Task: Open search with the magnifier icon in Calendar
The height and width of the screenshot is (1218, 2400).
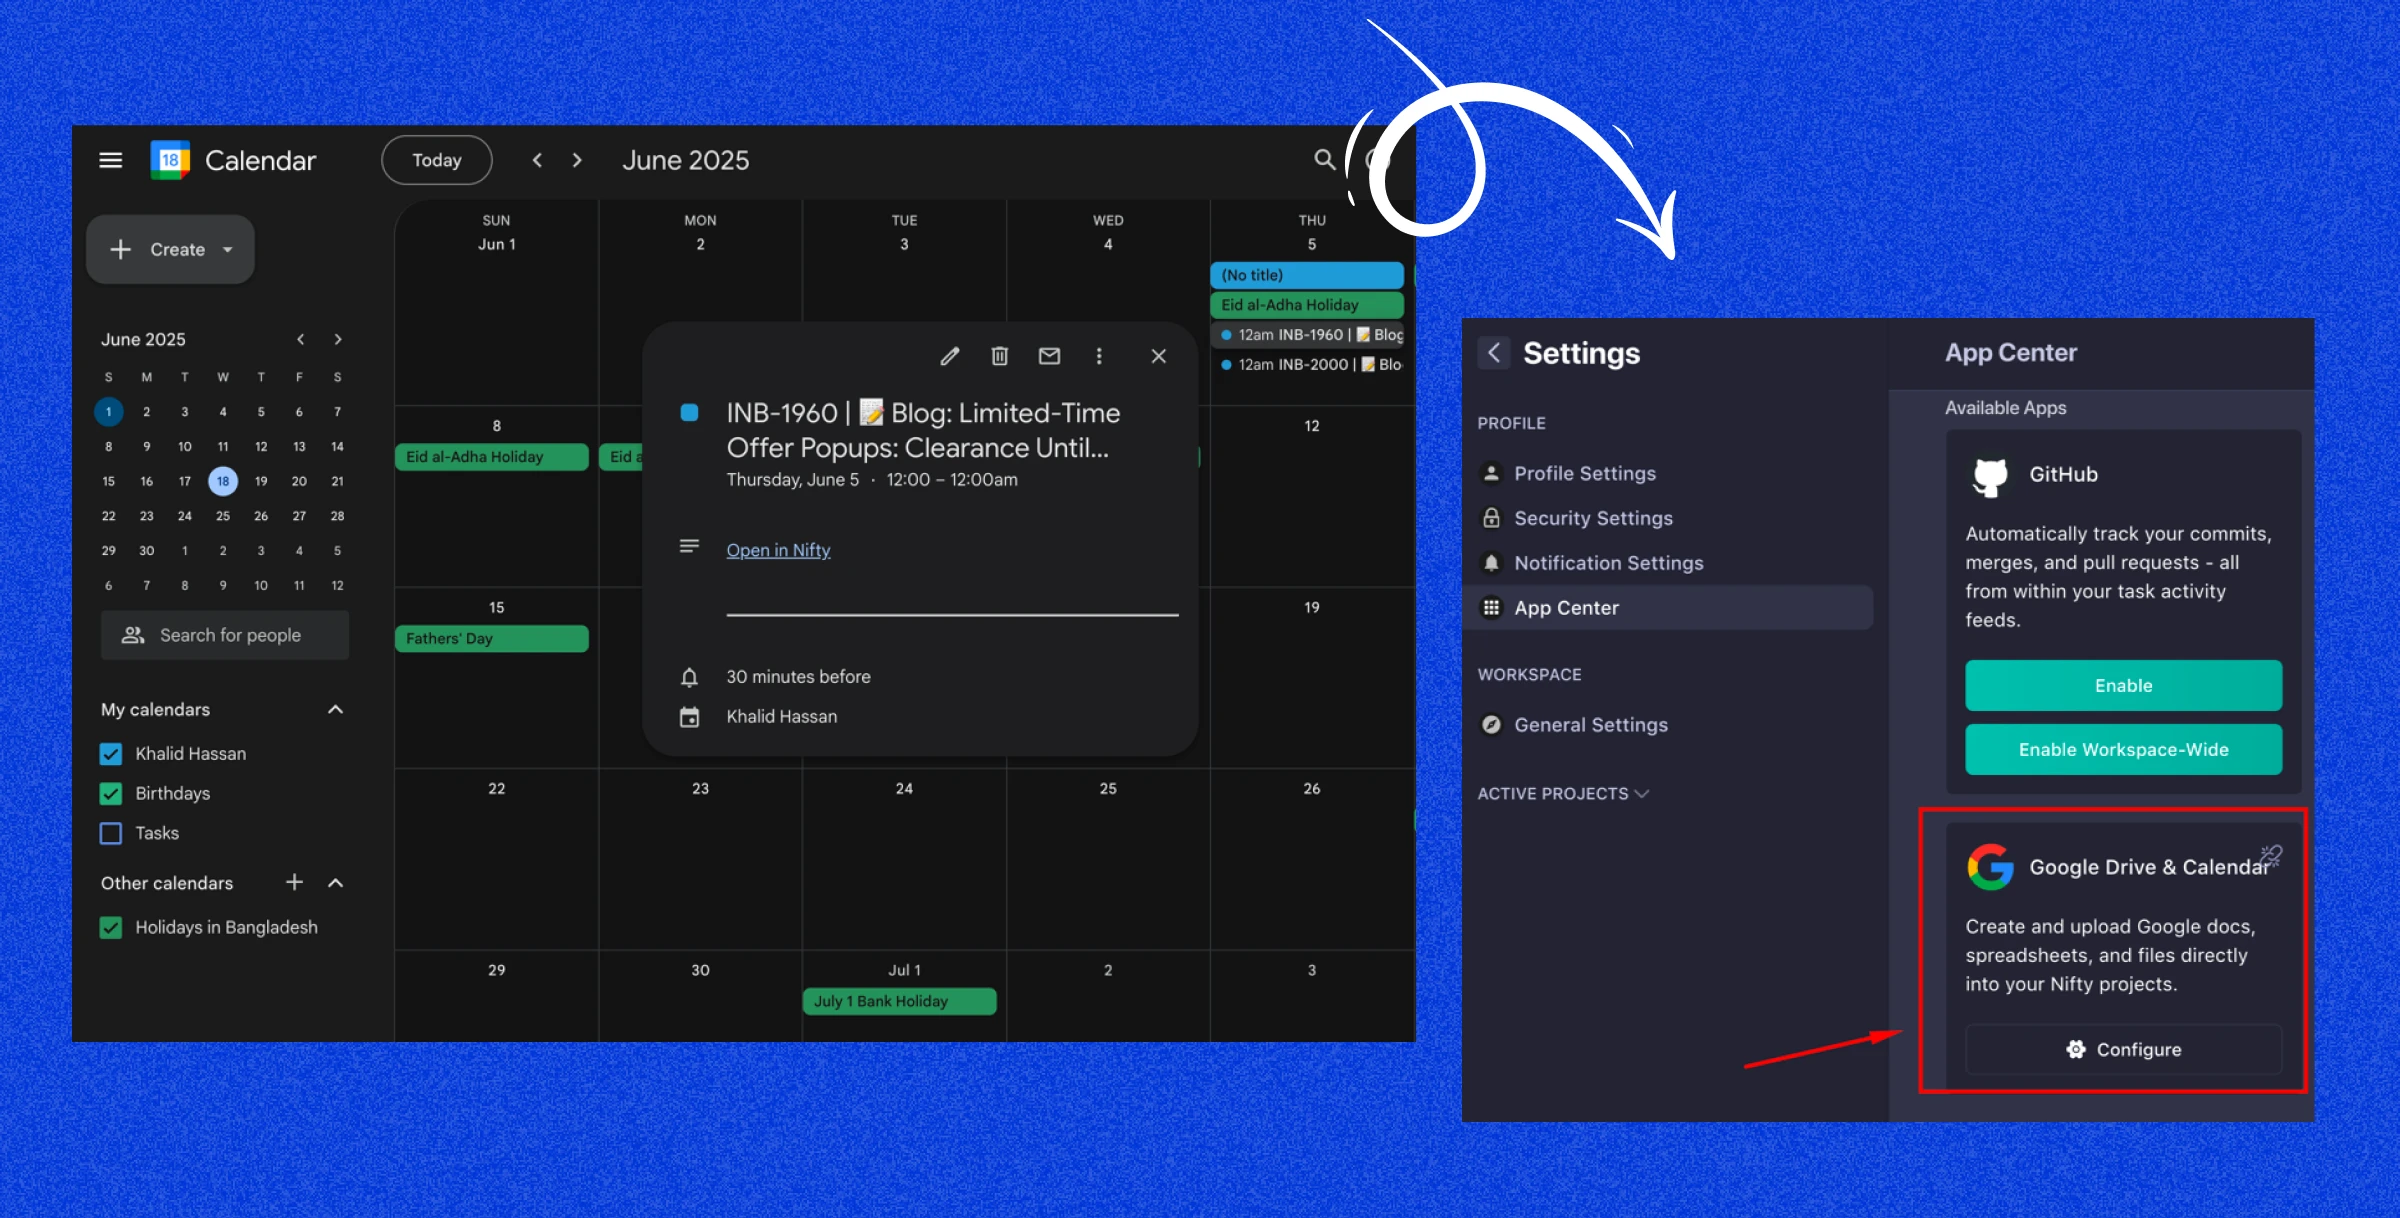Action: point(1324,160)
